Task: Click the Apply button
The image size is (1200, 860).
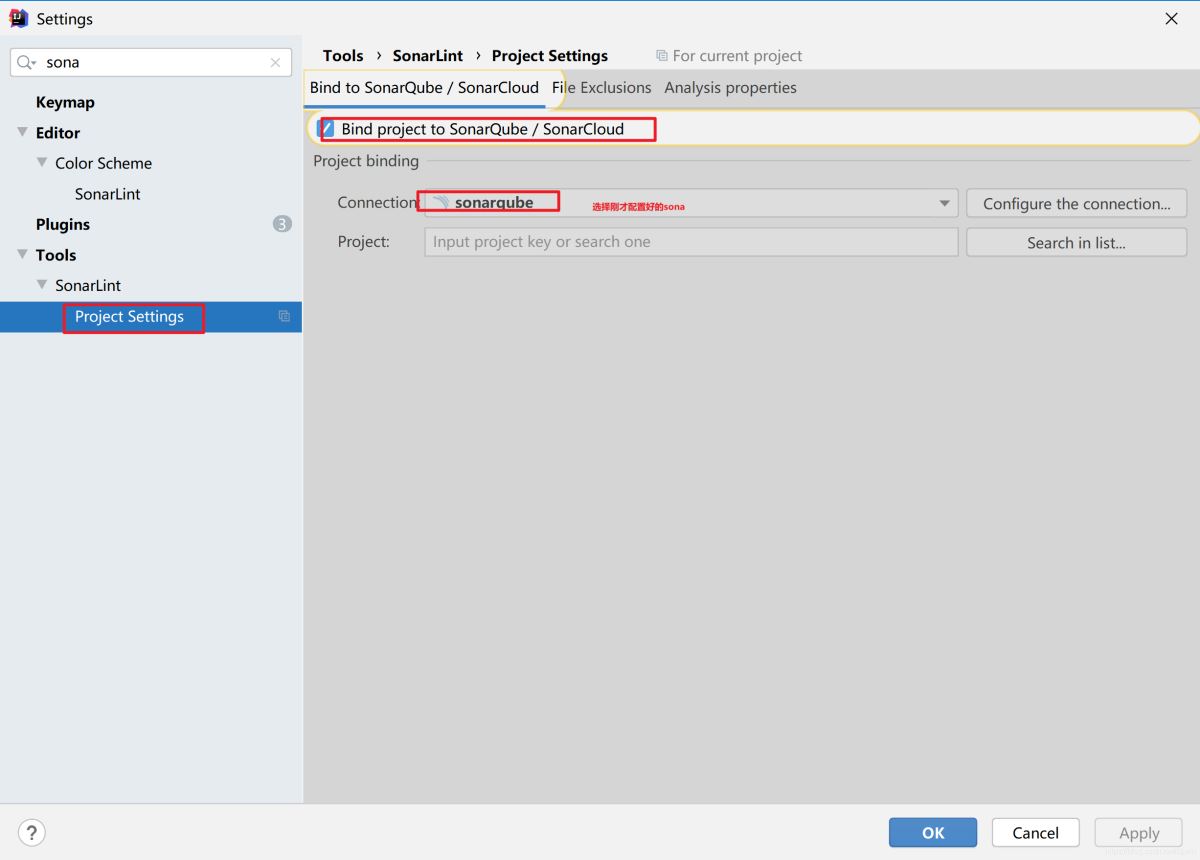Action: pyautogui.click(x=1139, y=832)
